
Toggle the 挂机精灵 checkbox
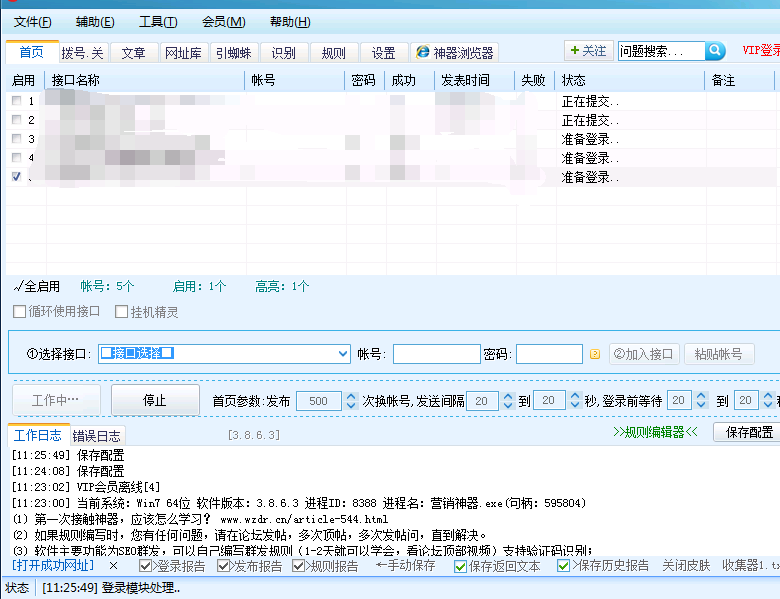click(x=122, y=312)
